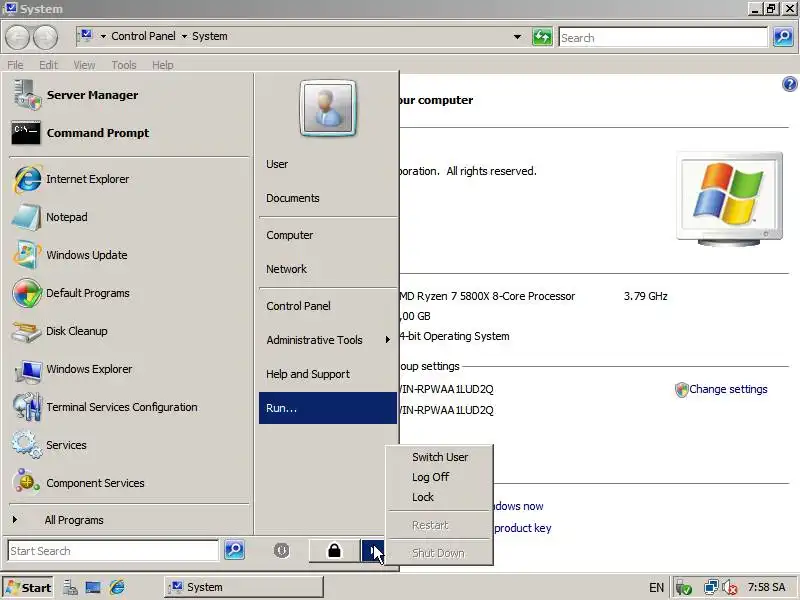Click the Server Manager quick launch icon
The height and width of the screenshot is (600, 800).
point(70,587)
